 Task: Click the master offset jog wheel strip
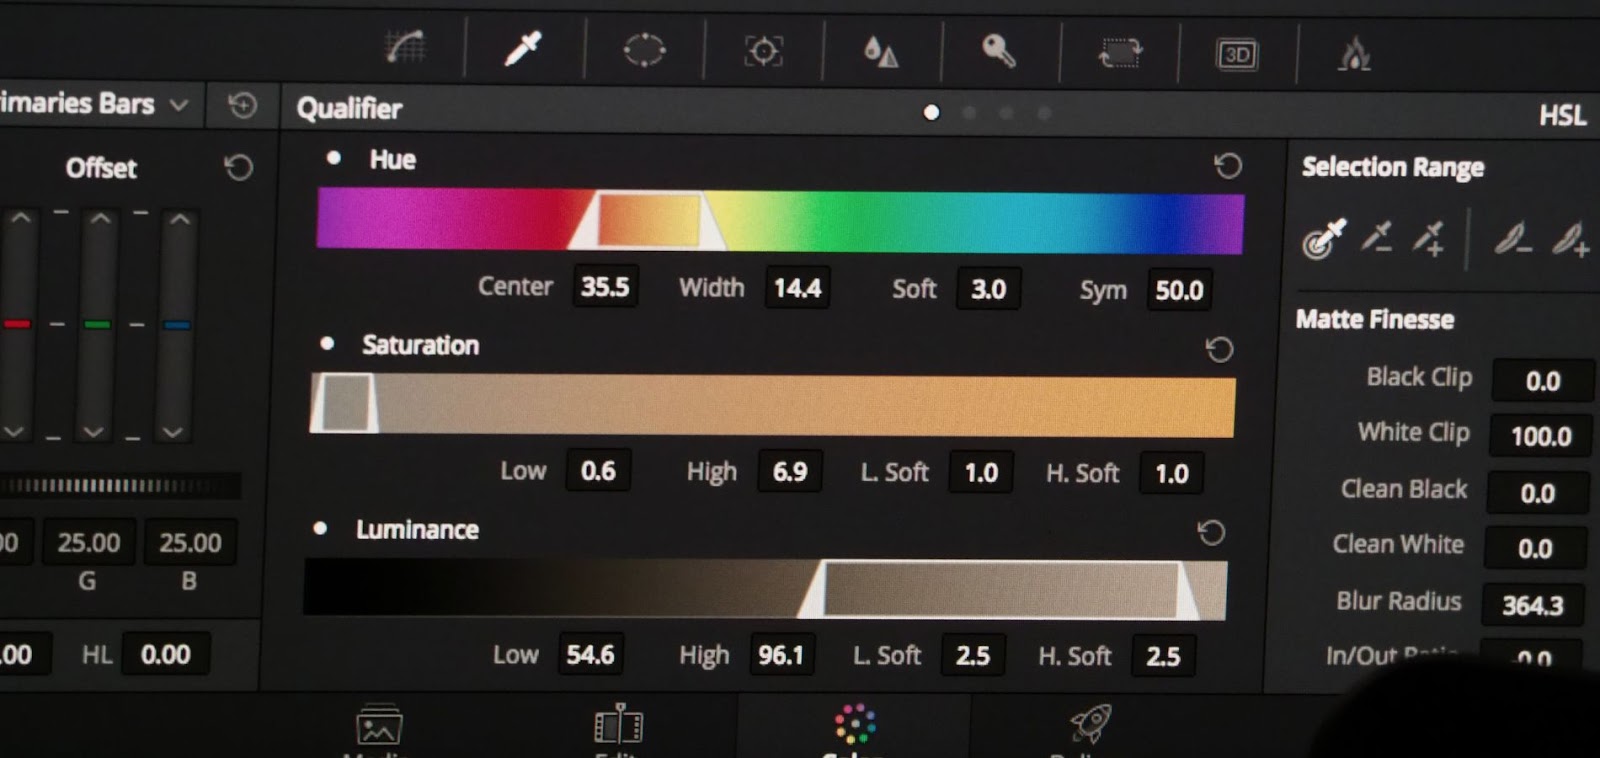click(x=120, y=486)
